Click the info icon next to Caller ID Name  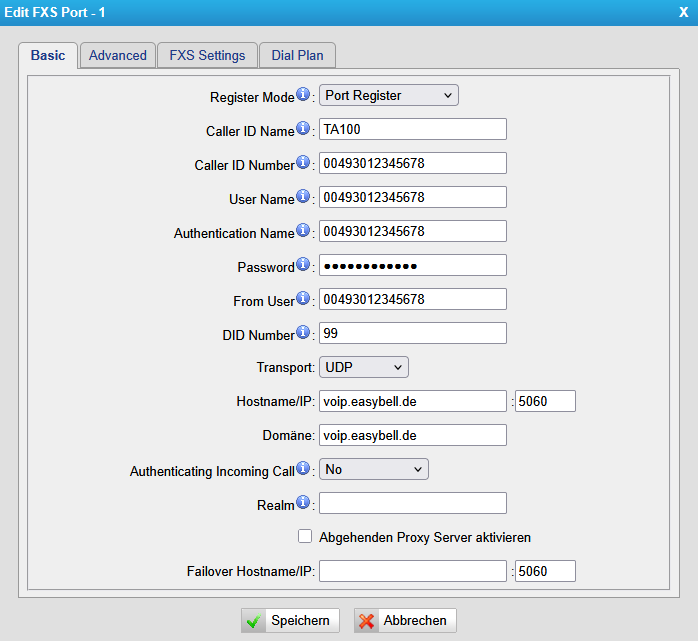click(304, 129)
